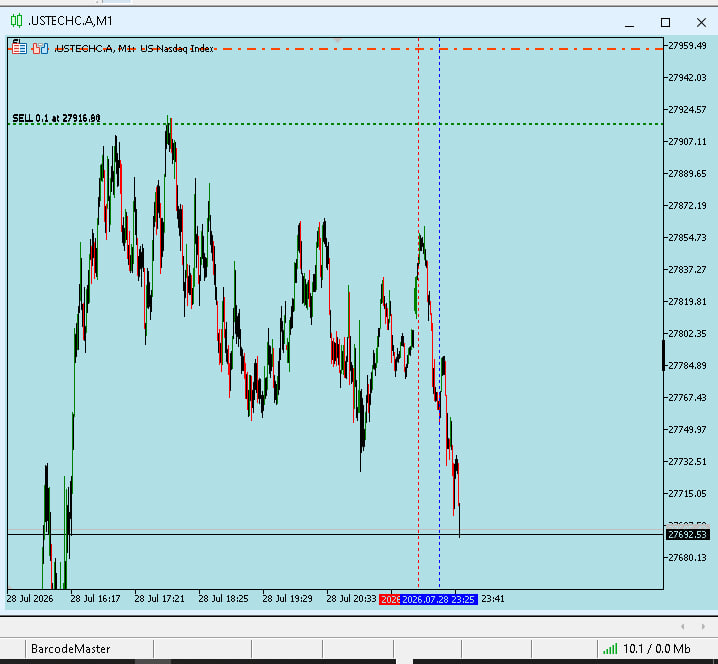Select the SELL 0.1 at 27916.80 order label
Image resolution: width=718 pixels, height=664 pixels.
pyautogui.click(x=56, y=118)
